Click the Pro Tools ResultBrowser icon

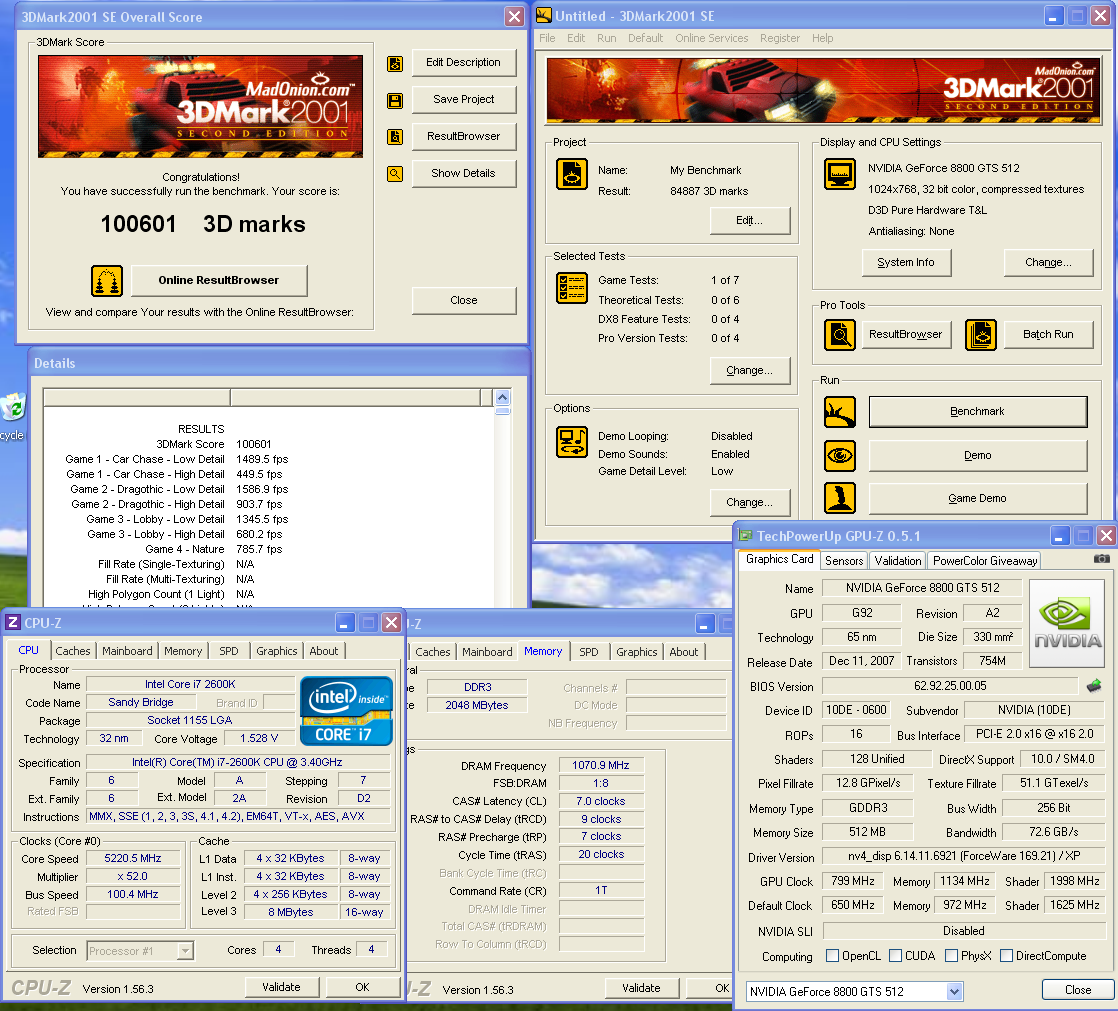pos(840,334)
